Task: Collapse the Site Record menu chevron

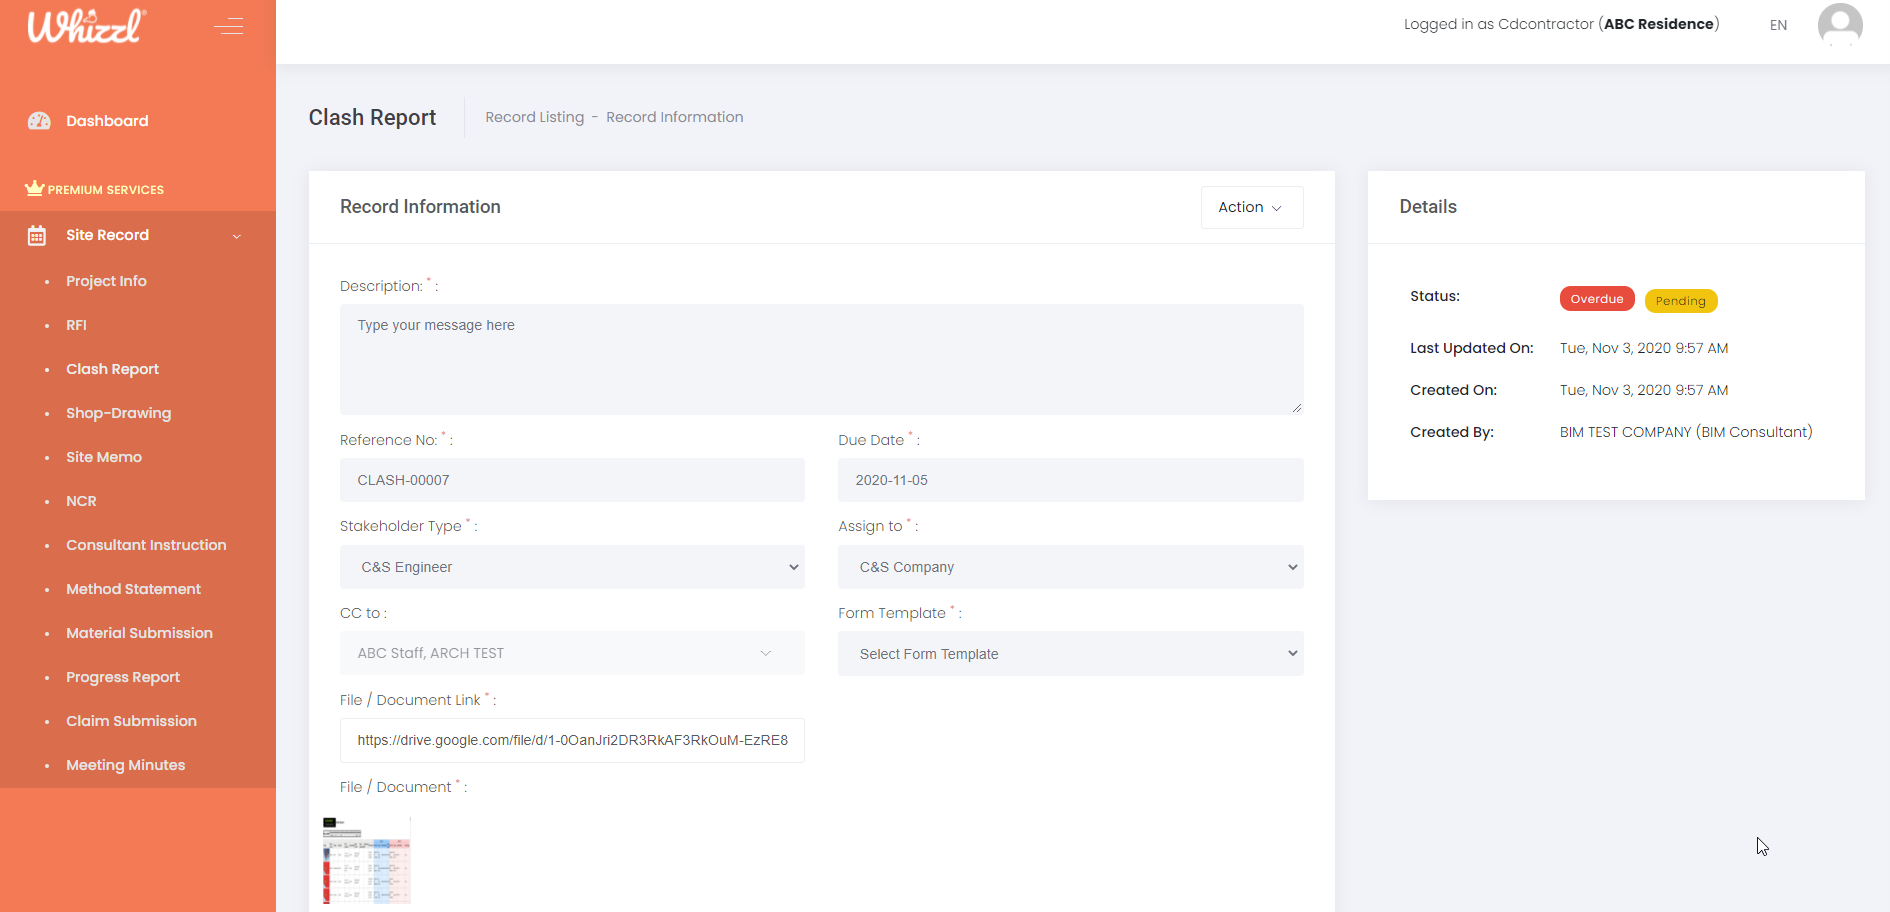Action: pos(237,236)
